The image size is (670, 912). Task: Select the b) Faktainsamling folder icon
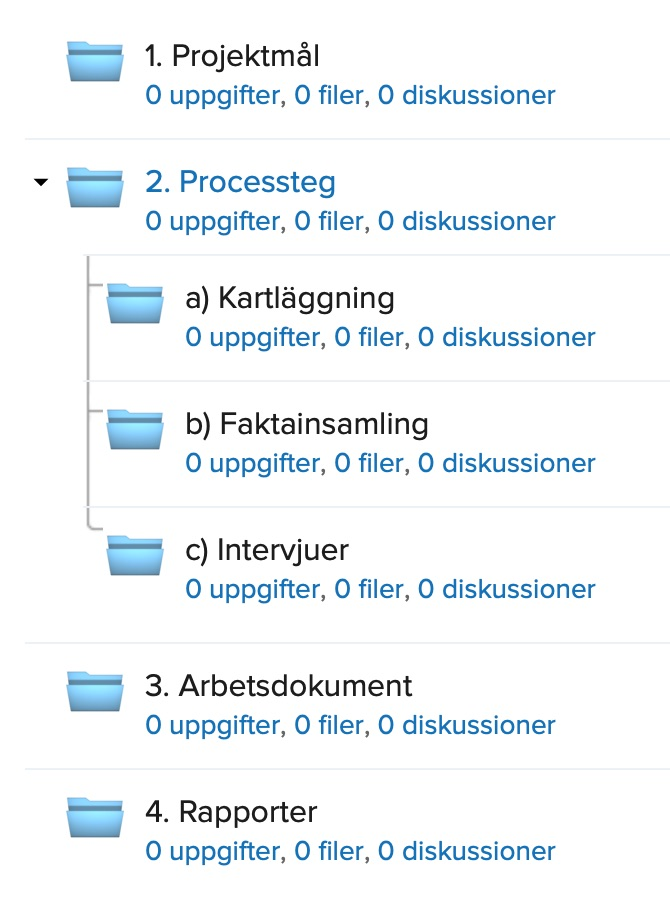[x=134, y=429]
